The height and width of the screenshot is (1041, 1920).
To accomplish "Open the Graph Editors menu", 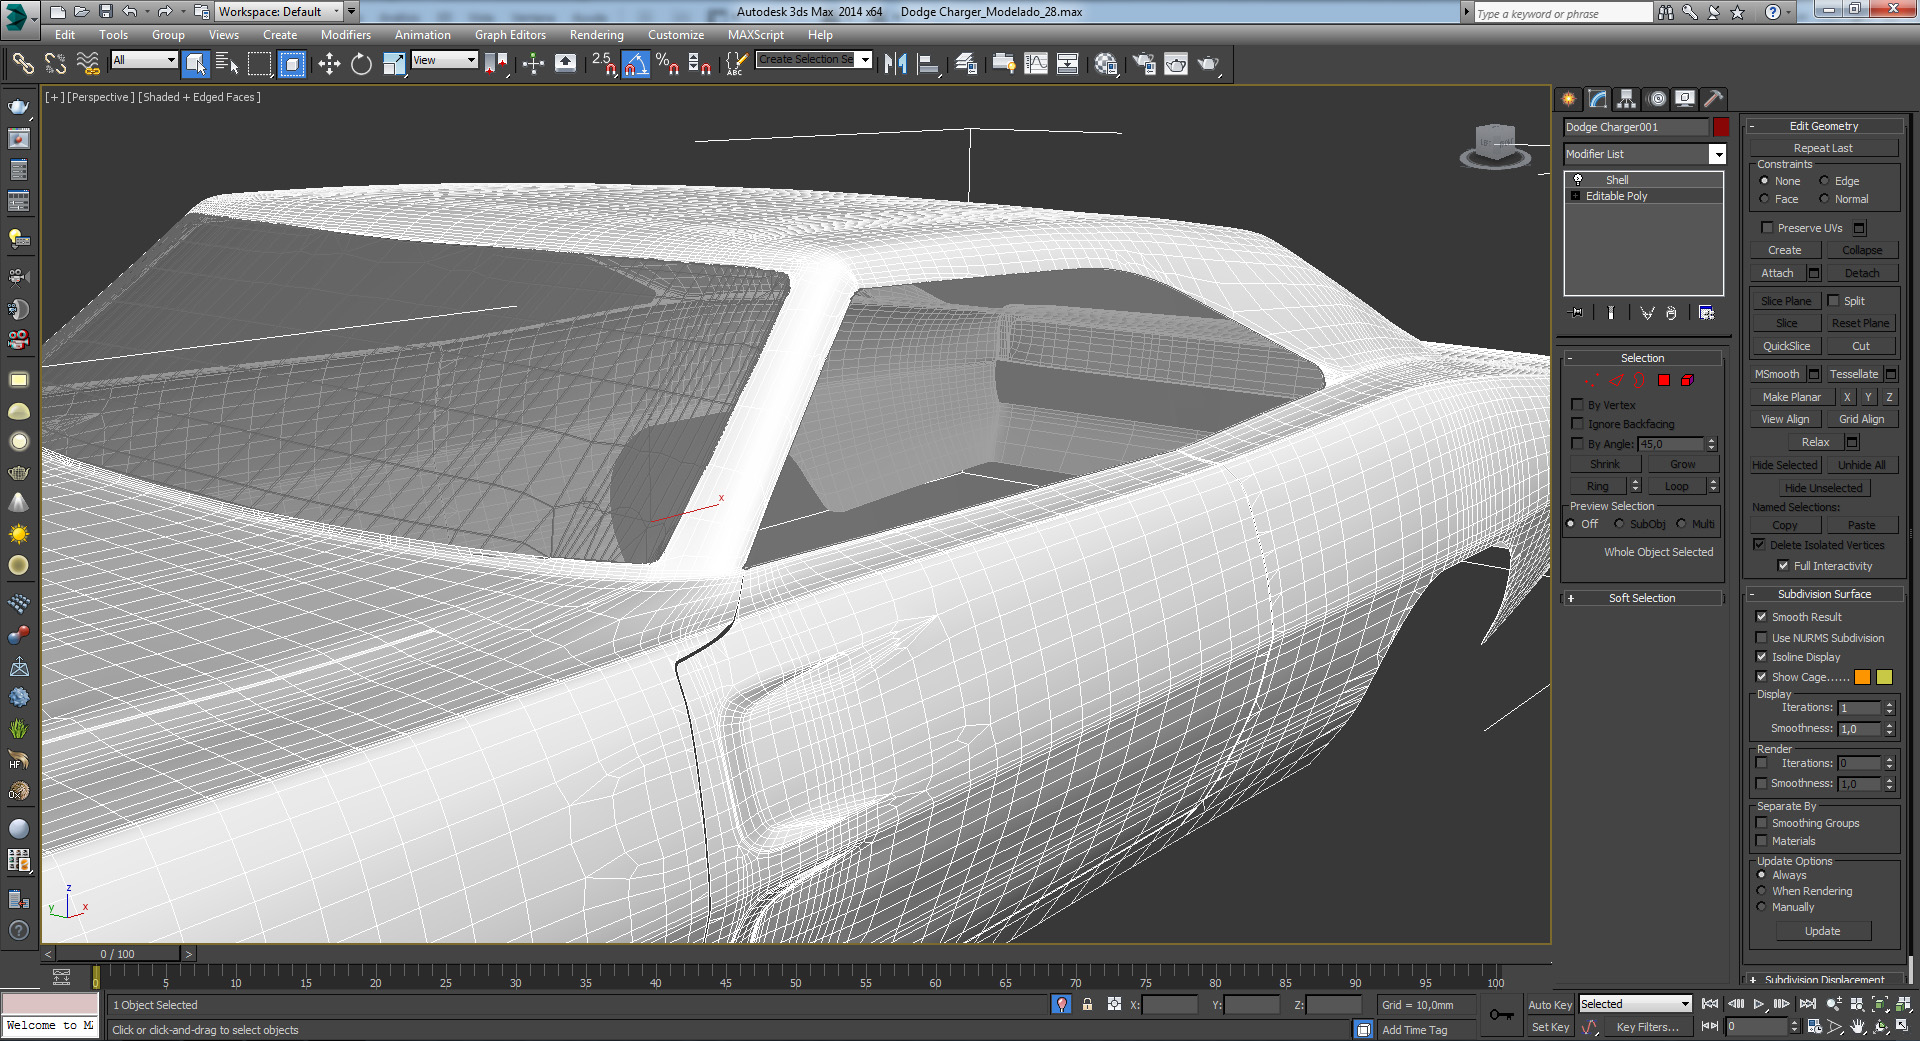I will click(x=510, y=35).
